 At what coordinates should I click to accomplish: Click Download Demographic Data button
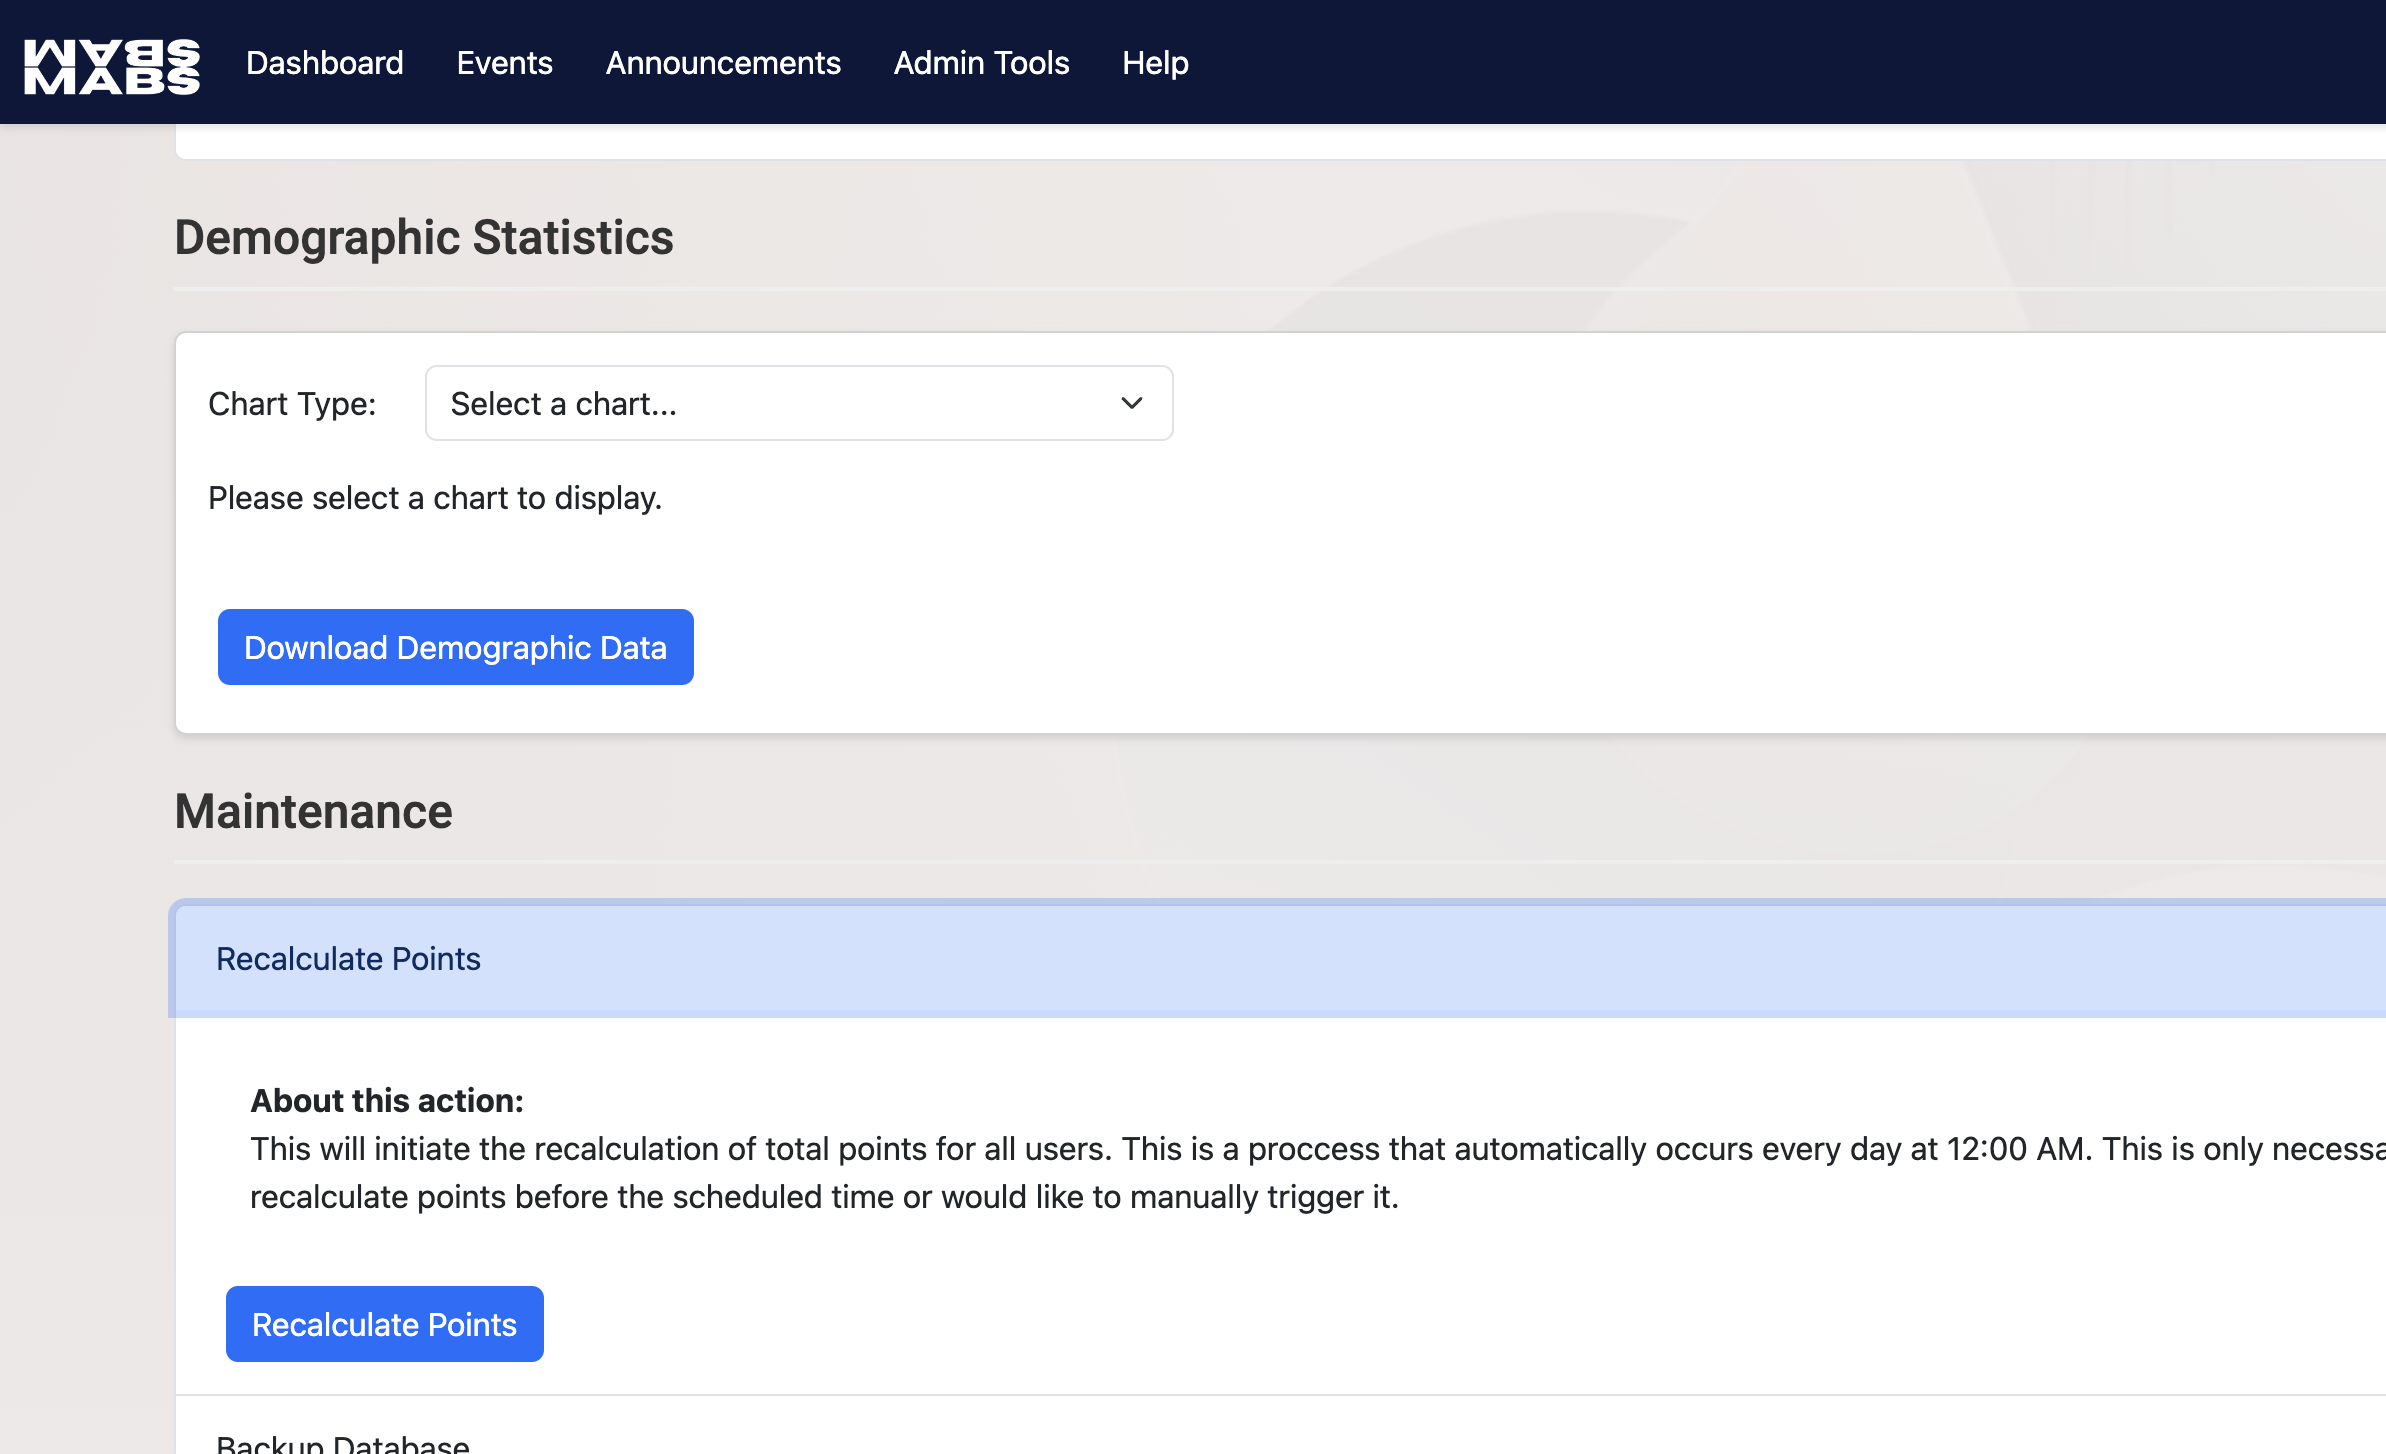coord(455,647)
